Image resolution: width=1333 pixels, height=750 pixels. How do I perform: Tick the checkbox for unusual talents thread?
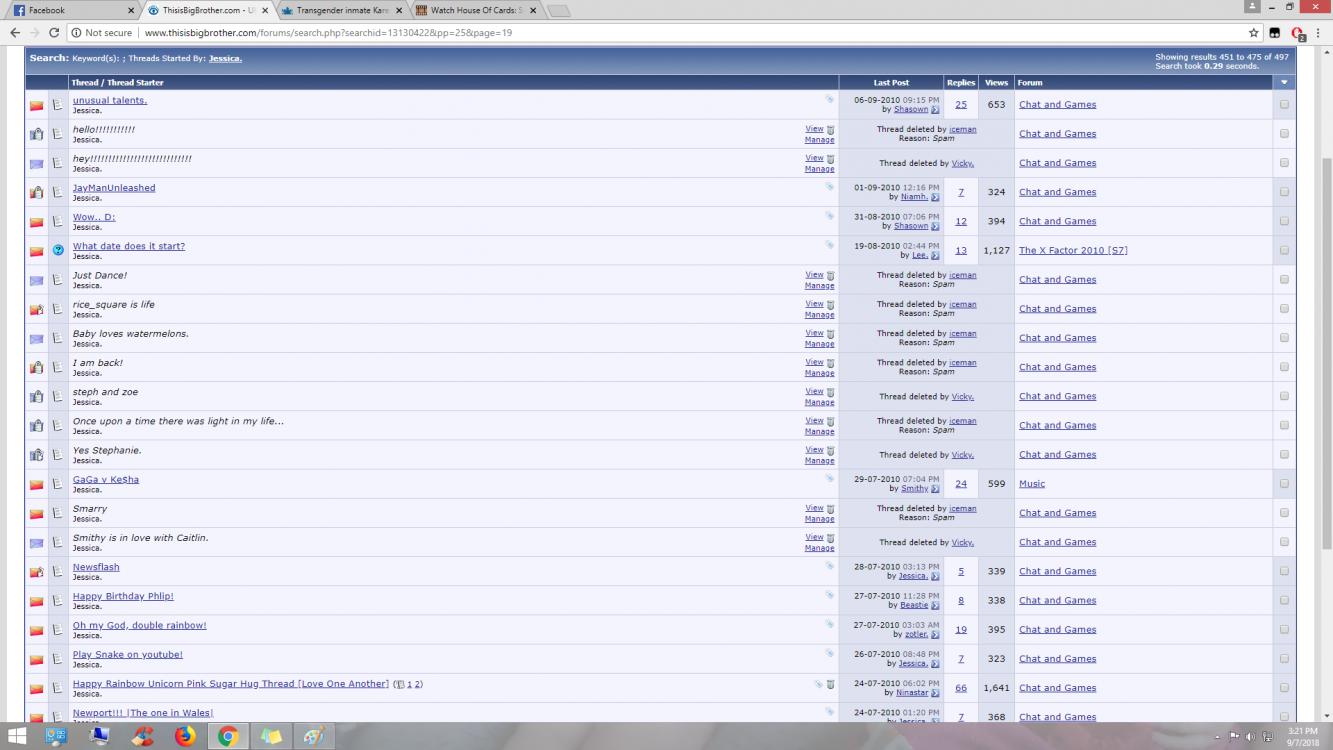pyautogui.click(x=1284, y=104)
